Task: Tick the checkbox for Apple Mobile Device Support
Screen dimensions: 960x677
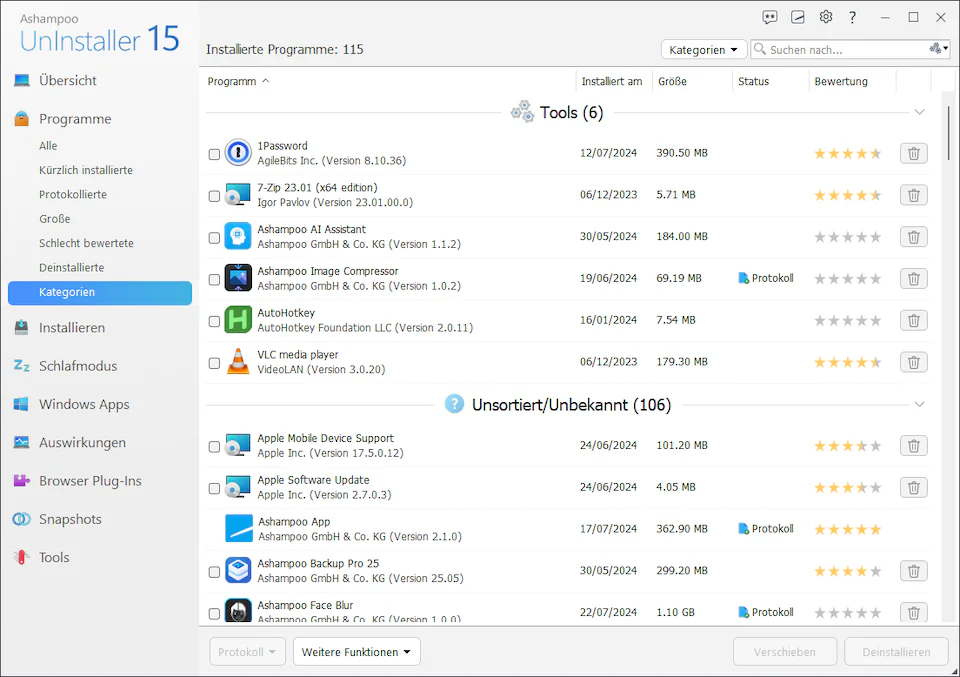Action: [x=214, y=447]
